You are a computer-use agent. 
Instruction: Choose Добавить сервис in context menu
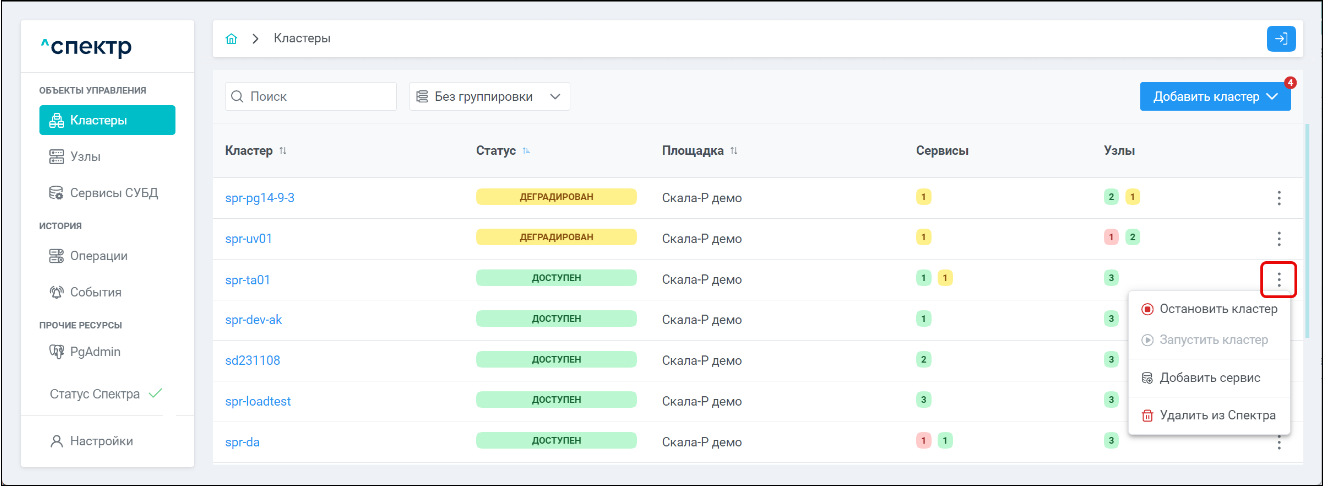point(1209,378)
